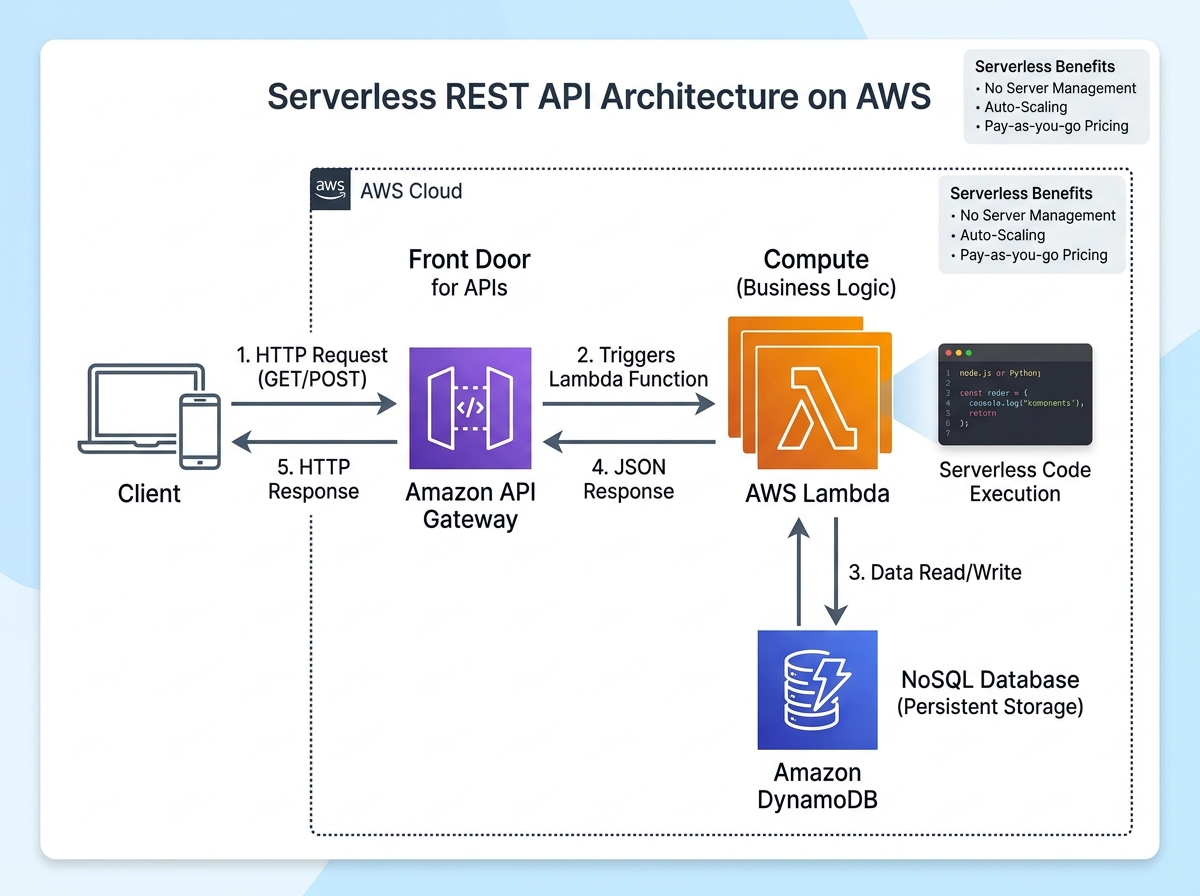Click the red dot in code window
This screenshot has width=1200, height=896.
pos(949,353)
